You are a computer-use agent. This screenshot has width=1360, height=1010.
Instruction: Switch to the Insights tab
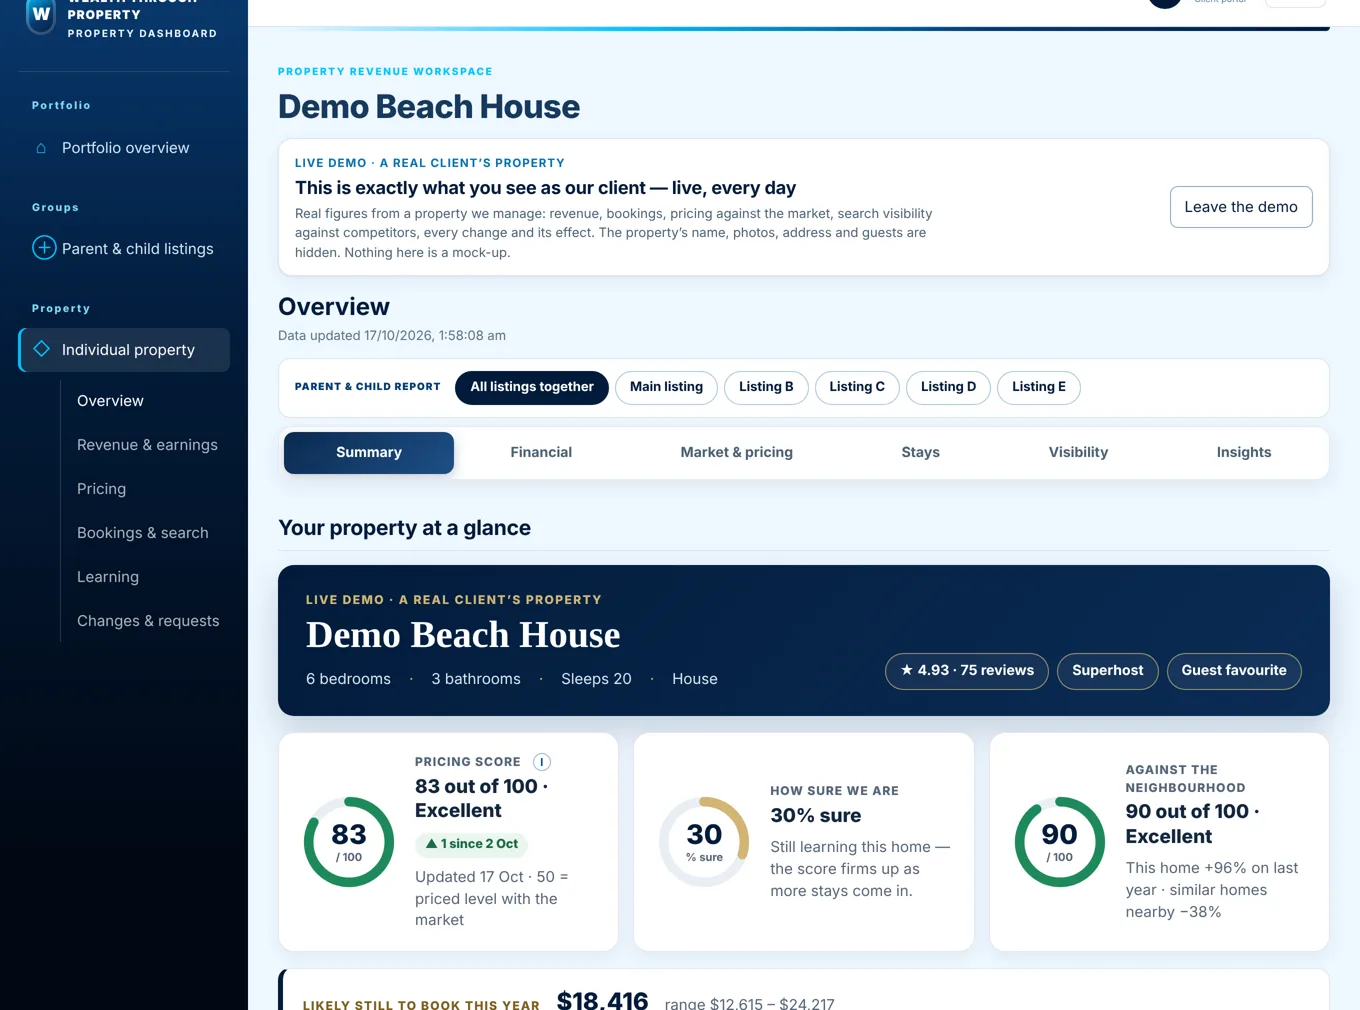pos(1244,453)
